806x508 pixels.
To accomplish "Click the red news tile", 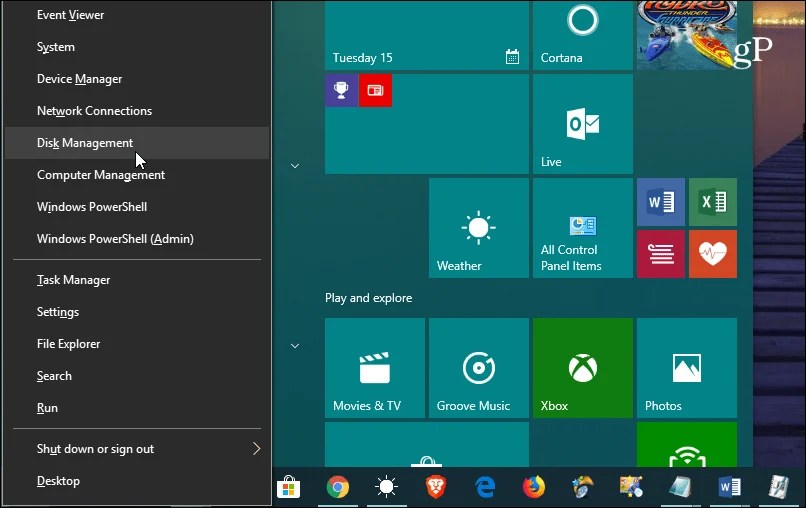I will tap(375, 90).
